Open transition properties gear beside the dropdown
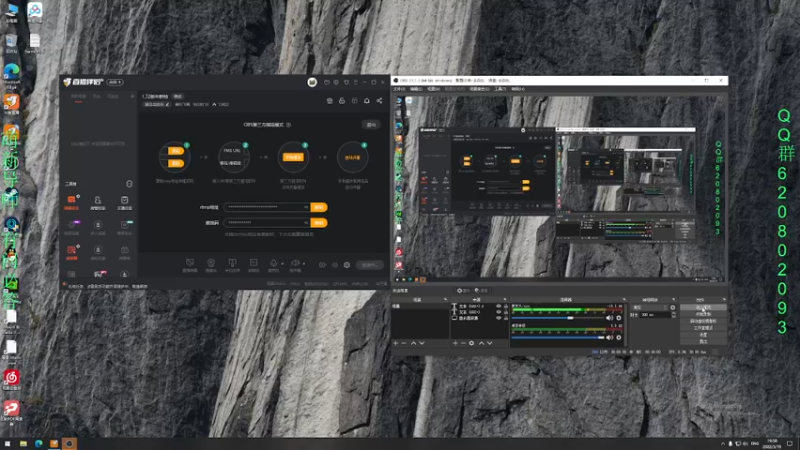This screenshot has height=450, width=800. click(672, 308)
